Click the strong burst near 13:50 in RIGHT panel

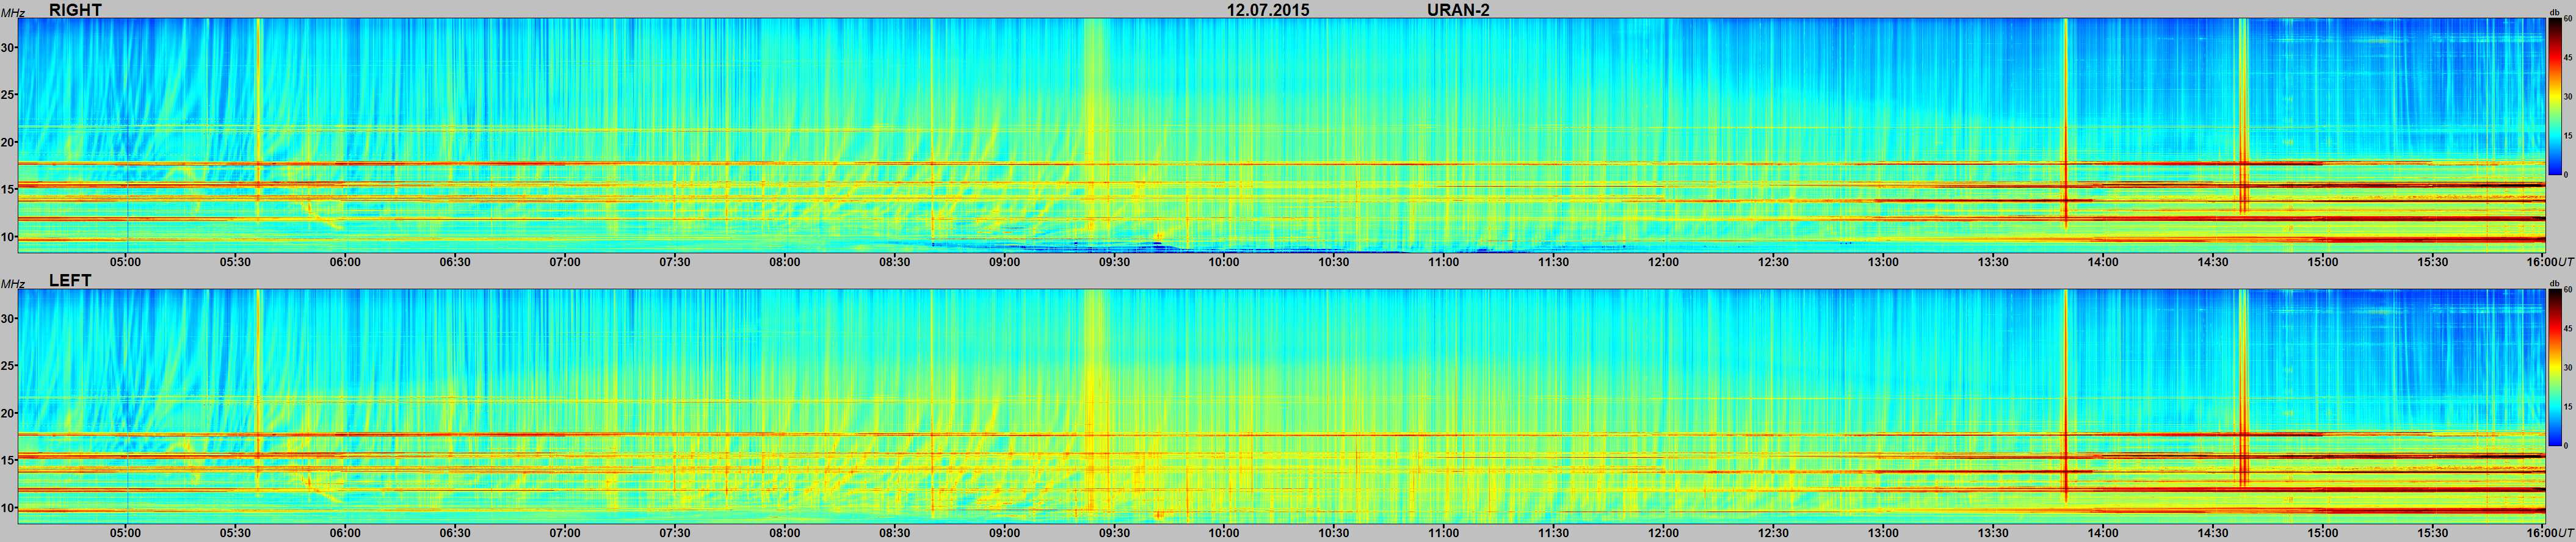(2065, 123)
